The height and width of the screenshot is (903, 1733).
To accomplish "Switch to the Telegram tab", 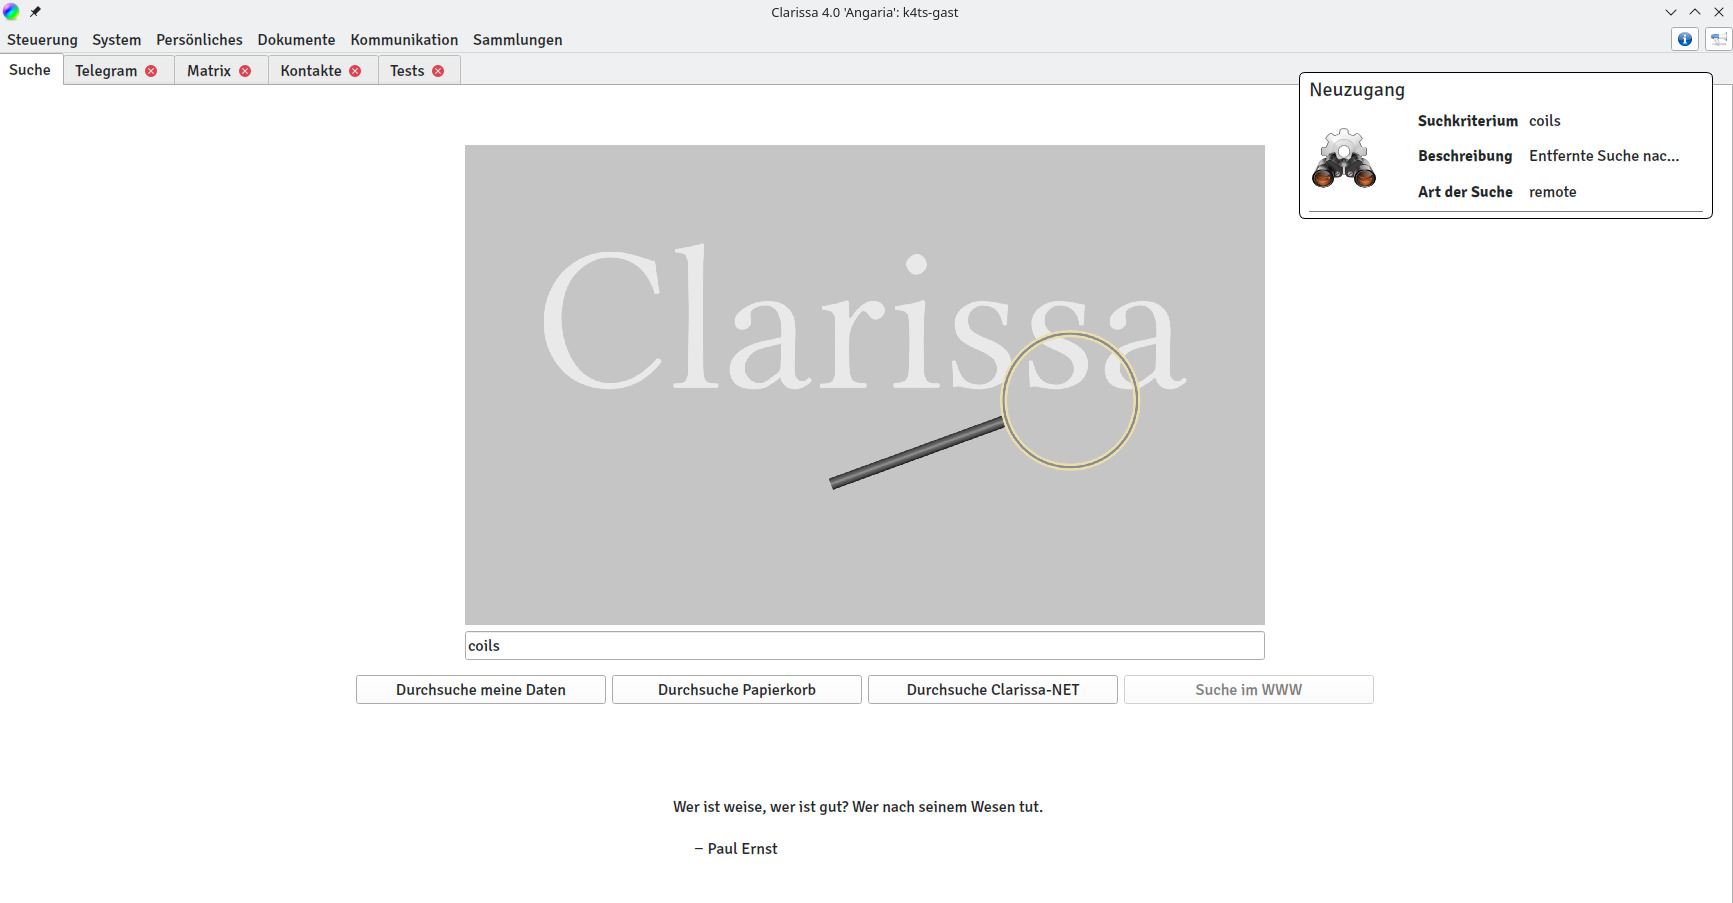I will (x=106, y=71).
